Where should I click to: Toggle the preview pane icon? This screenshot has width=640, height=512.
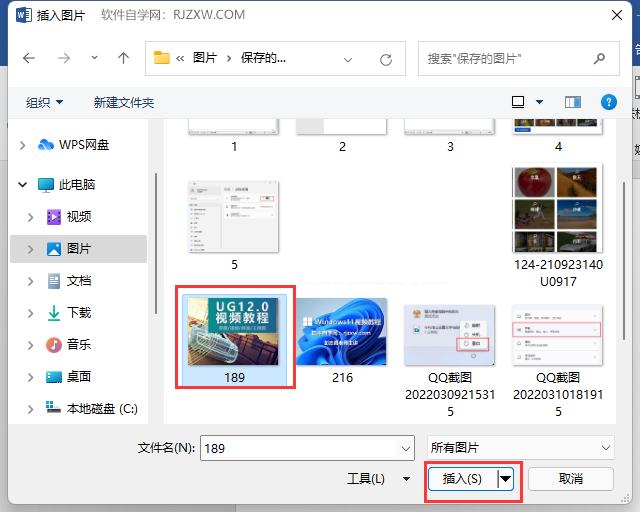pyautogui.click(x=573, y=102)
